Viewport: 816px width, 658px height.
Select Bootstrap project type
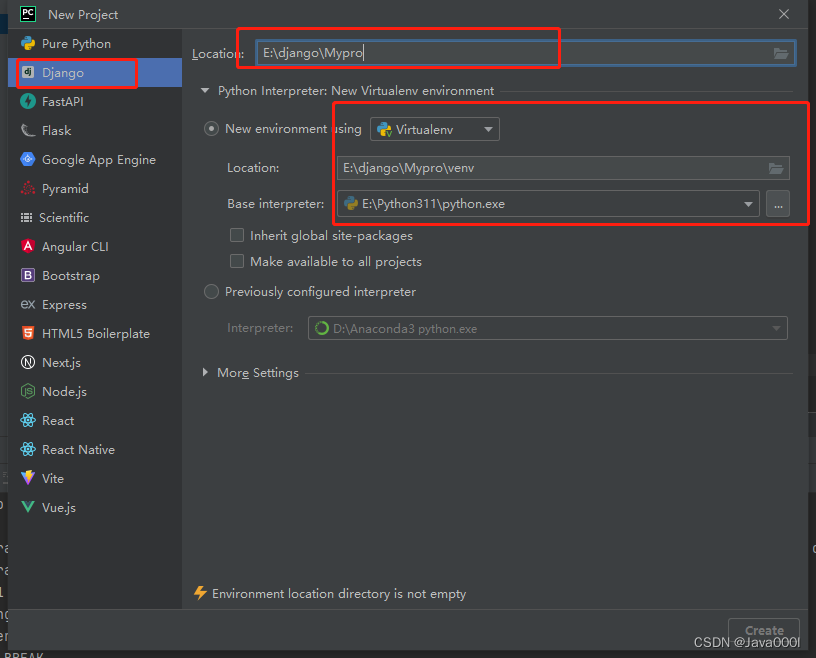tap(95, 275)
